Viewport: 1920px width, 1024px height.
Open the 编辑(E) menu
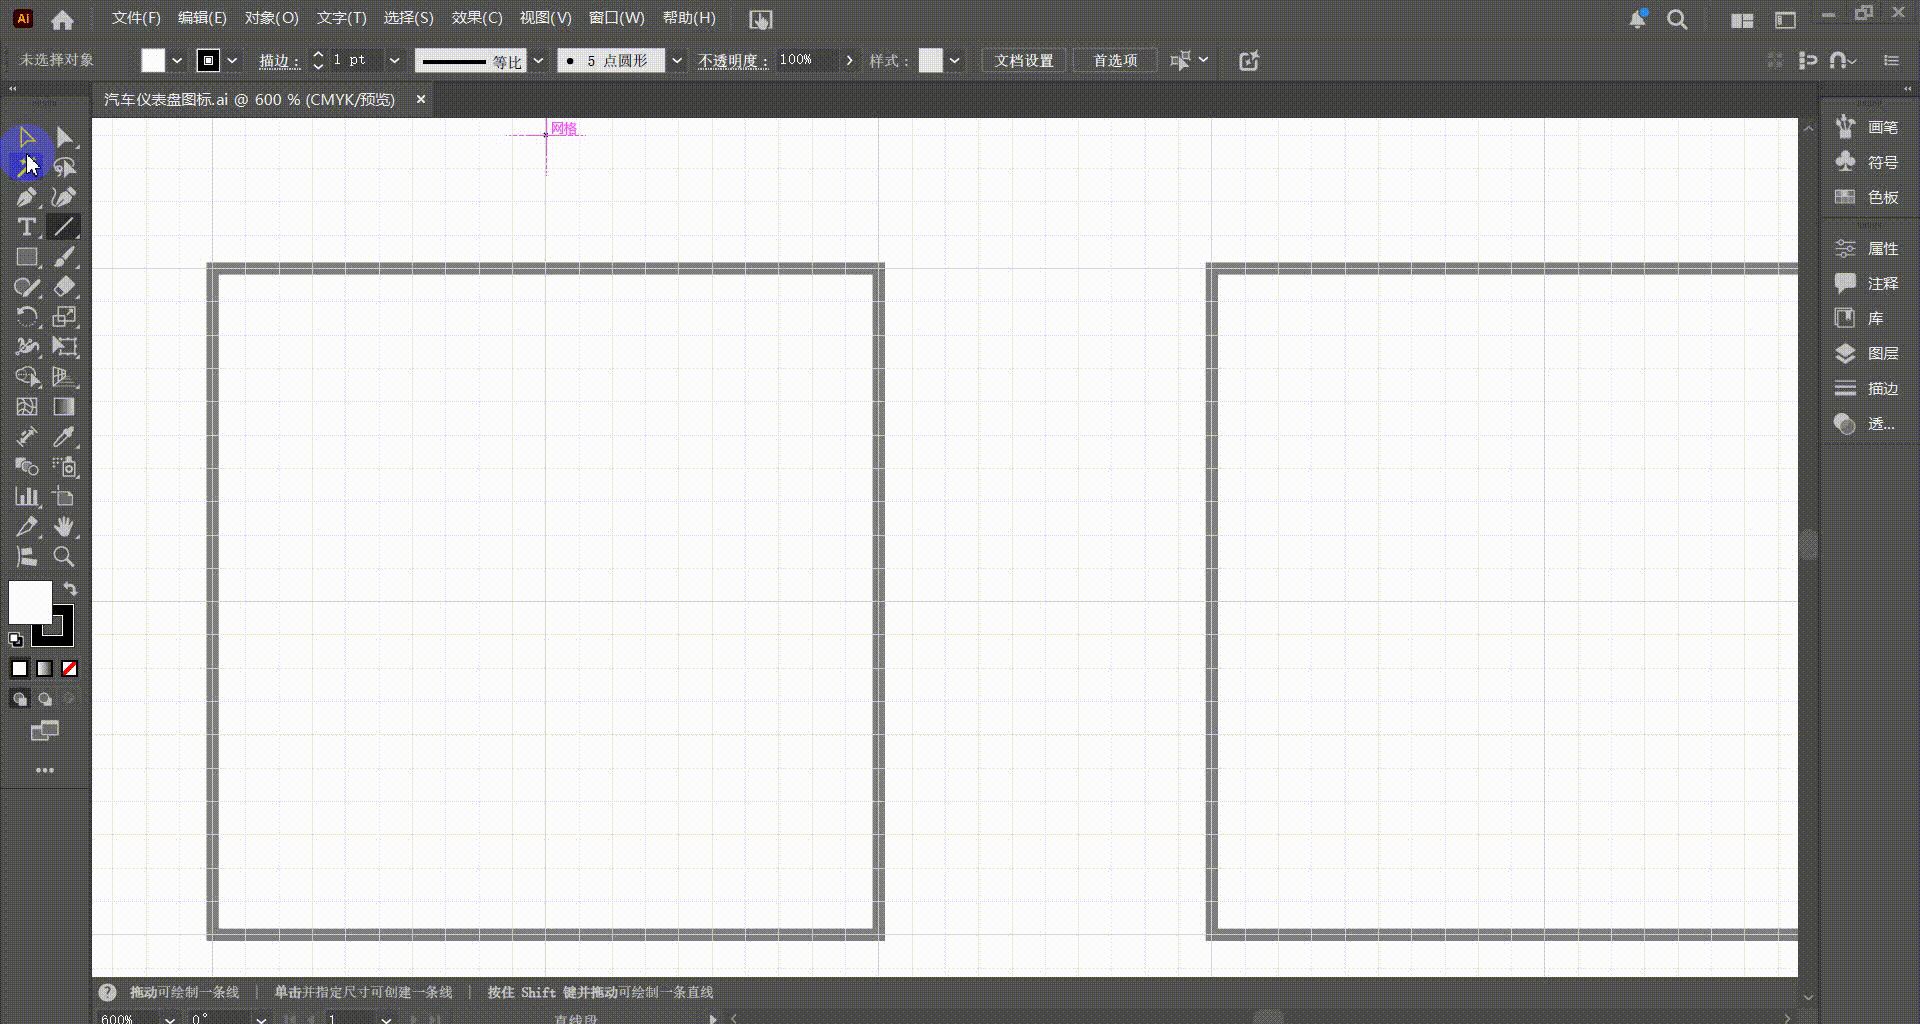[x=202, y=18]
